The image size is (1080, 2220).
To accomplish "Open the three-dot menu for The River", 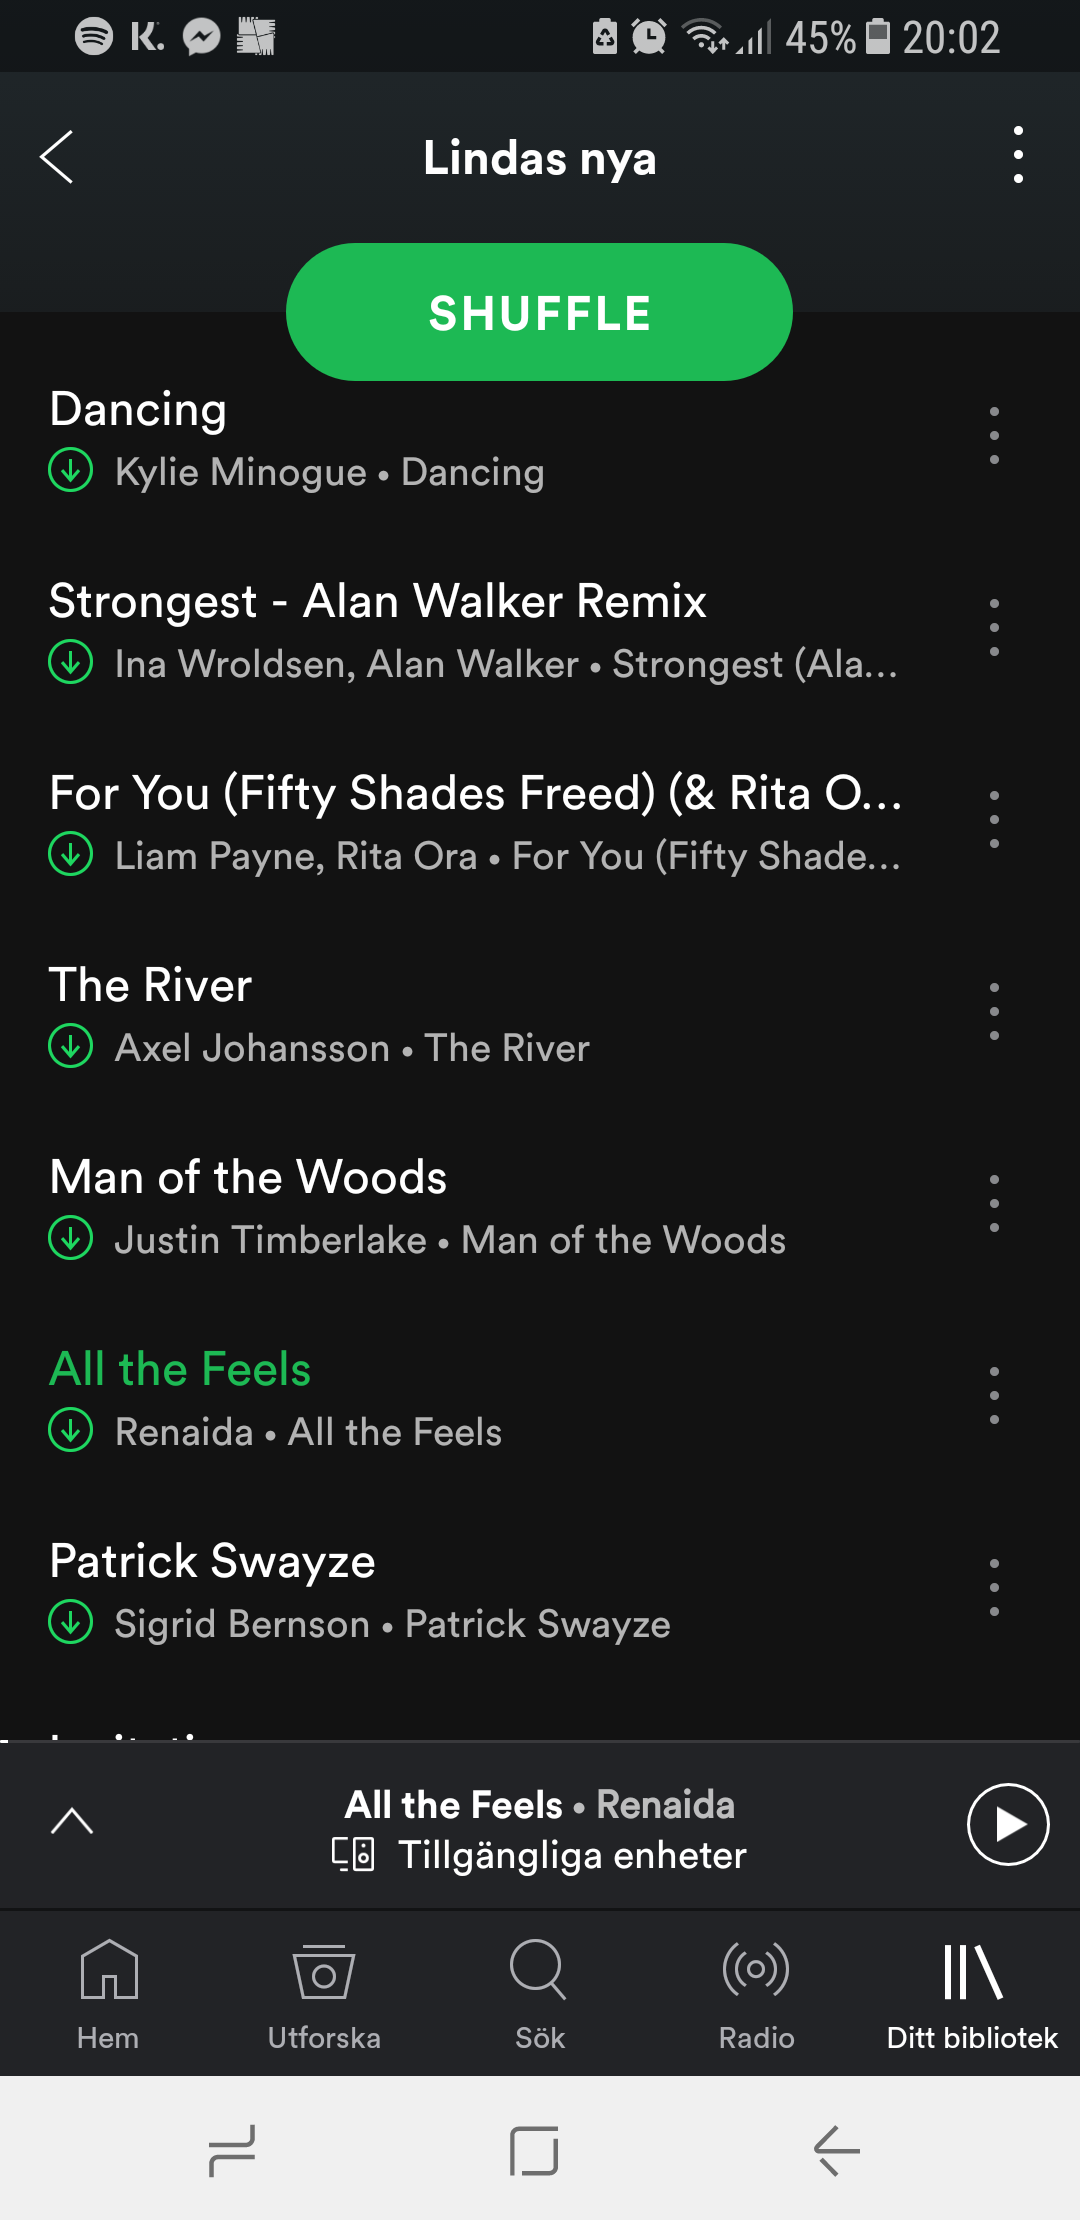I will tap(994, 1011).
